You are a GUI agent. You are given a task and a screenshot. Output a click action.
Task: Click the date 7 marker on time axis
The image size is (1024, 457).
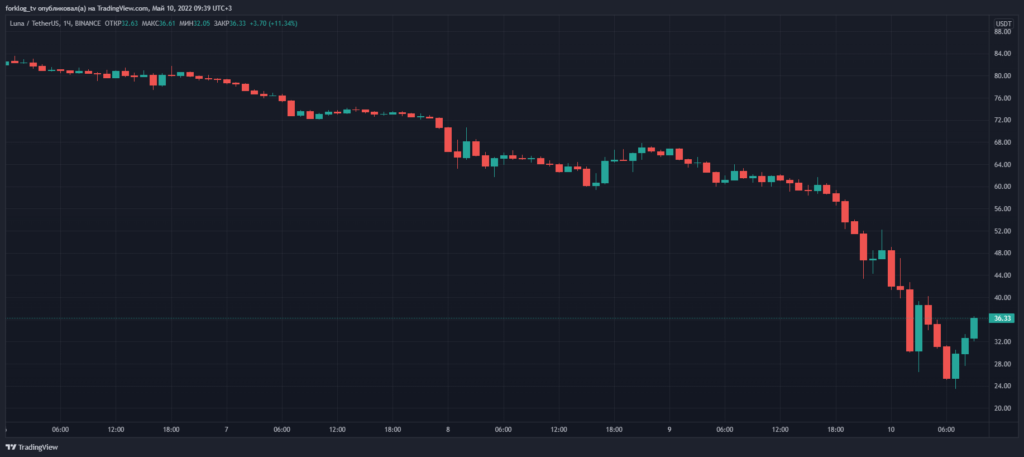[x=227, y=430]
